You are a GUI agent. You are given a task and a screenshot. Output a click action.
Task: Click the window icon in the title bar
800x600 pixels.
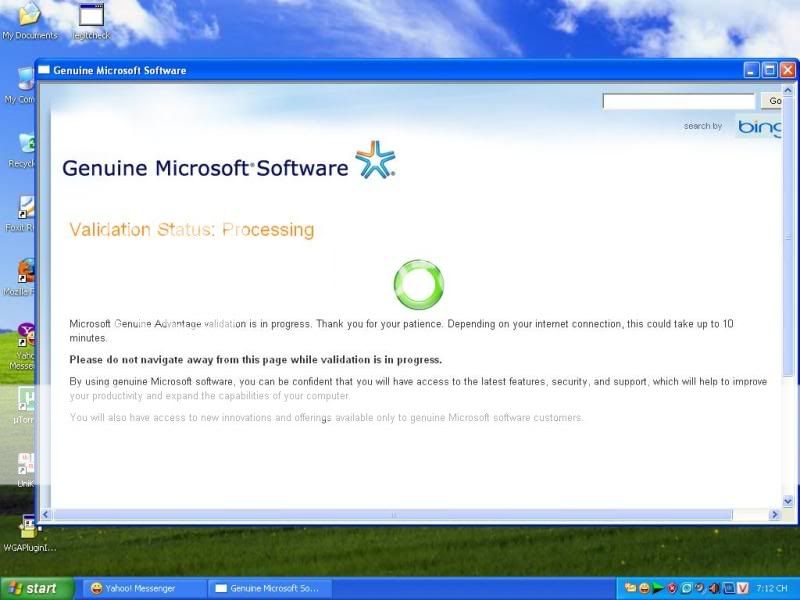[x=44, y=70]
